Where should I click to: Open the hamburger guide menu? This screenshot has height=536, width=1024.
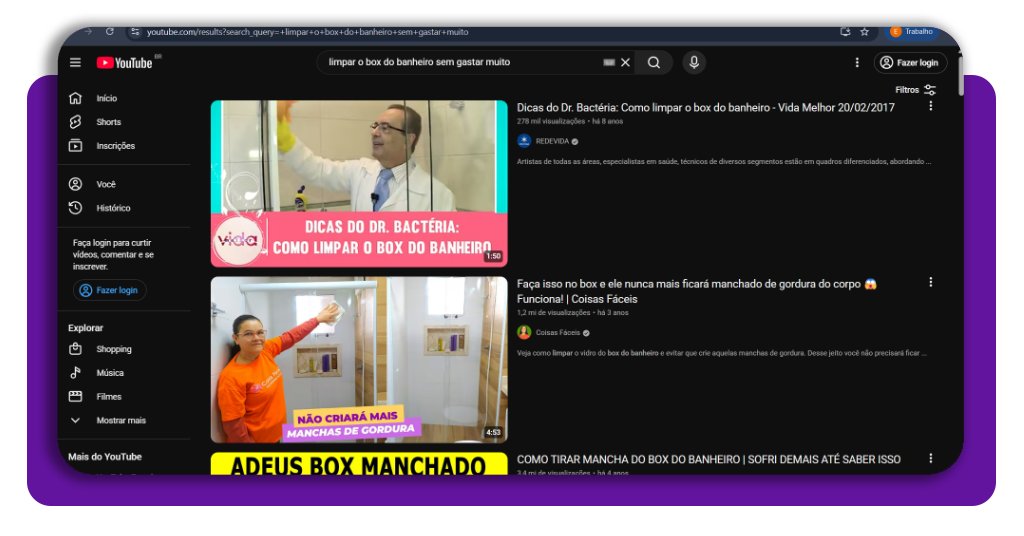(x=76, y=63)
